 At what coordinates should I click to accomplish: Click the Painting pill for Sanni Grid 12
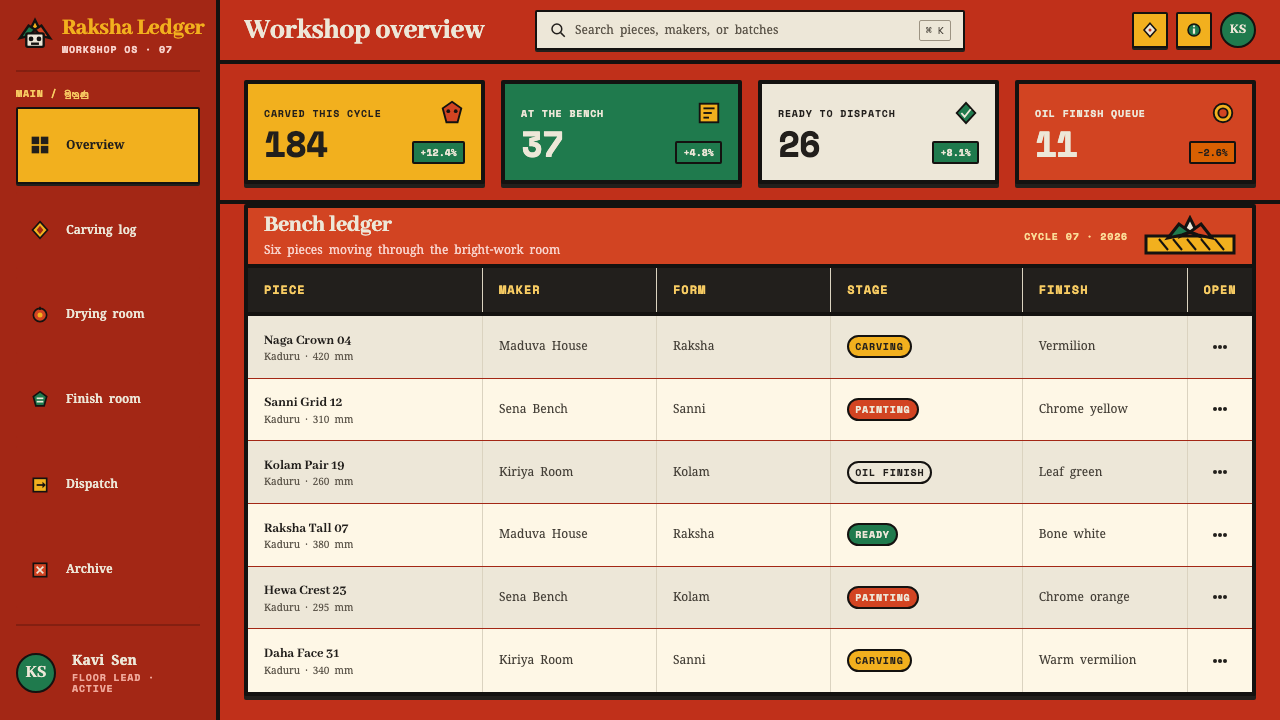tap(883, 409)
